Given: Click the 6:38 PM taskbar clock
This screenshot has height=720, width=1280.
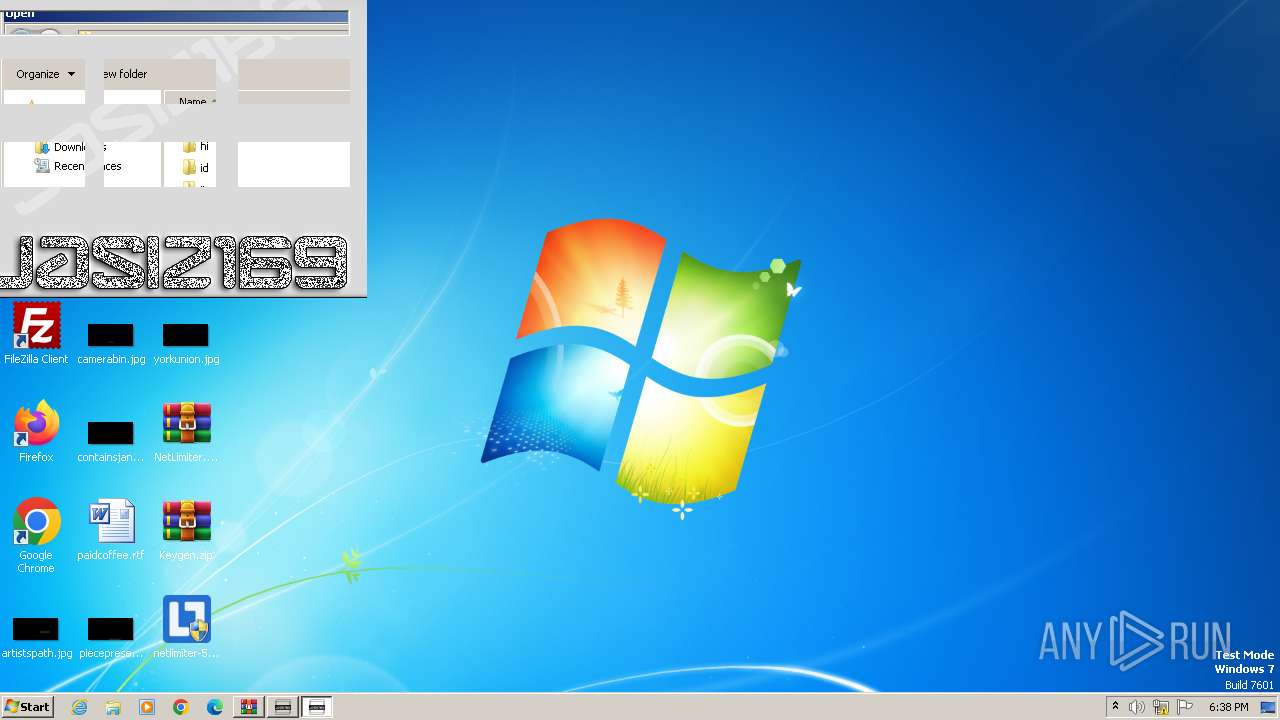Looking at the screenshot, I should pyautogui.click(x=1228, y=707).
